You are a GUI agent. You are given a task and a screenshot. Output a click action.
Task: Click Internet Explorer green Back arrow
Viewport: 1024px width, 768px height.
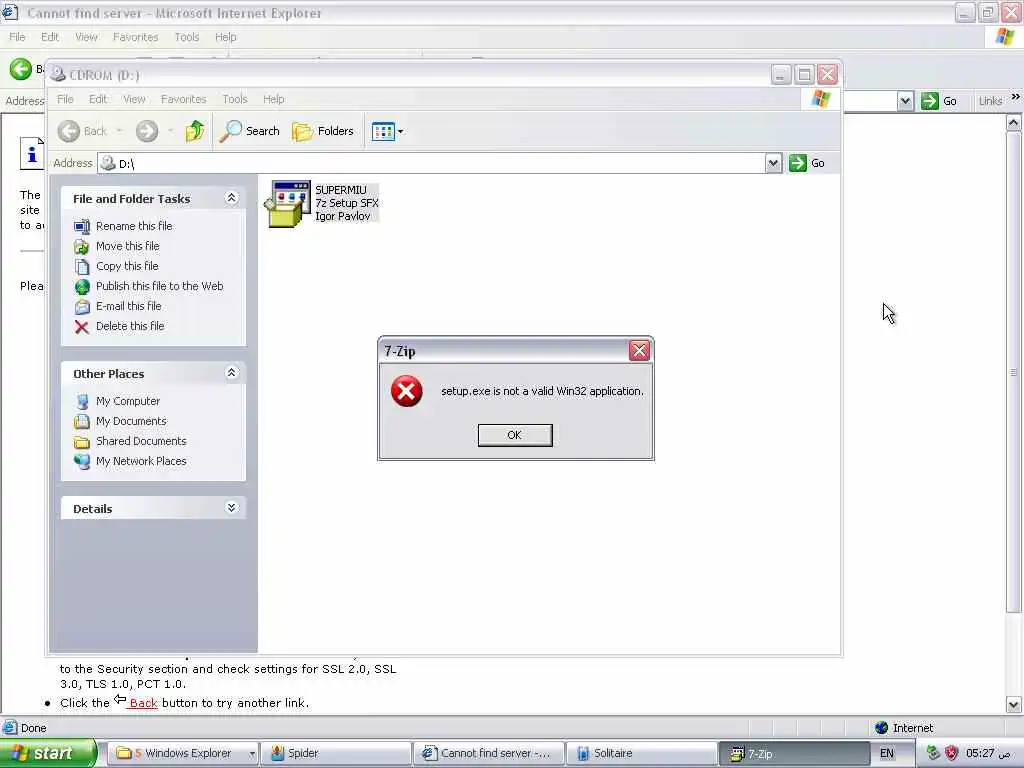20,69
